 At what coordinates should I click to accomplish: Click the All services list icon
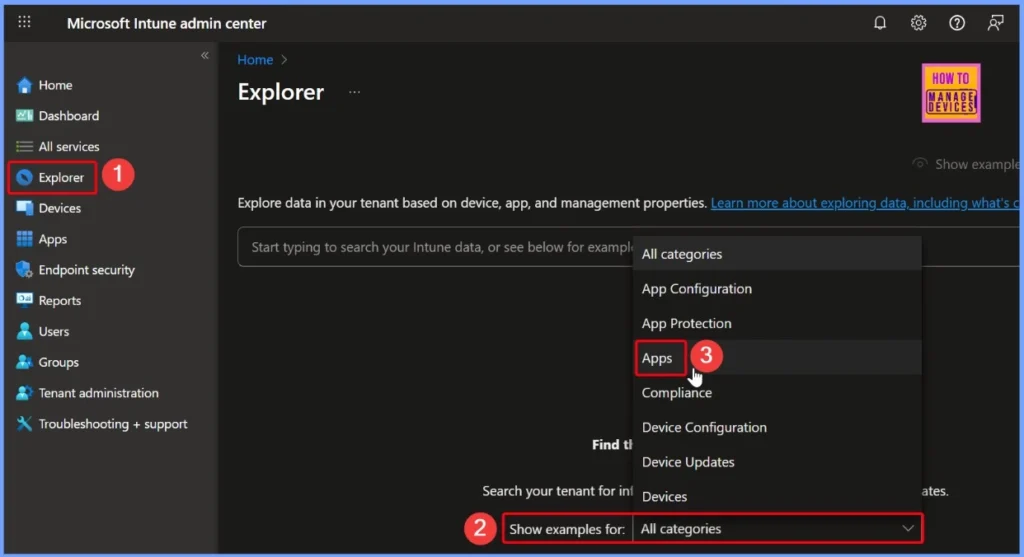point(24,146)
